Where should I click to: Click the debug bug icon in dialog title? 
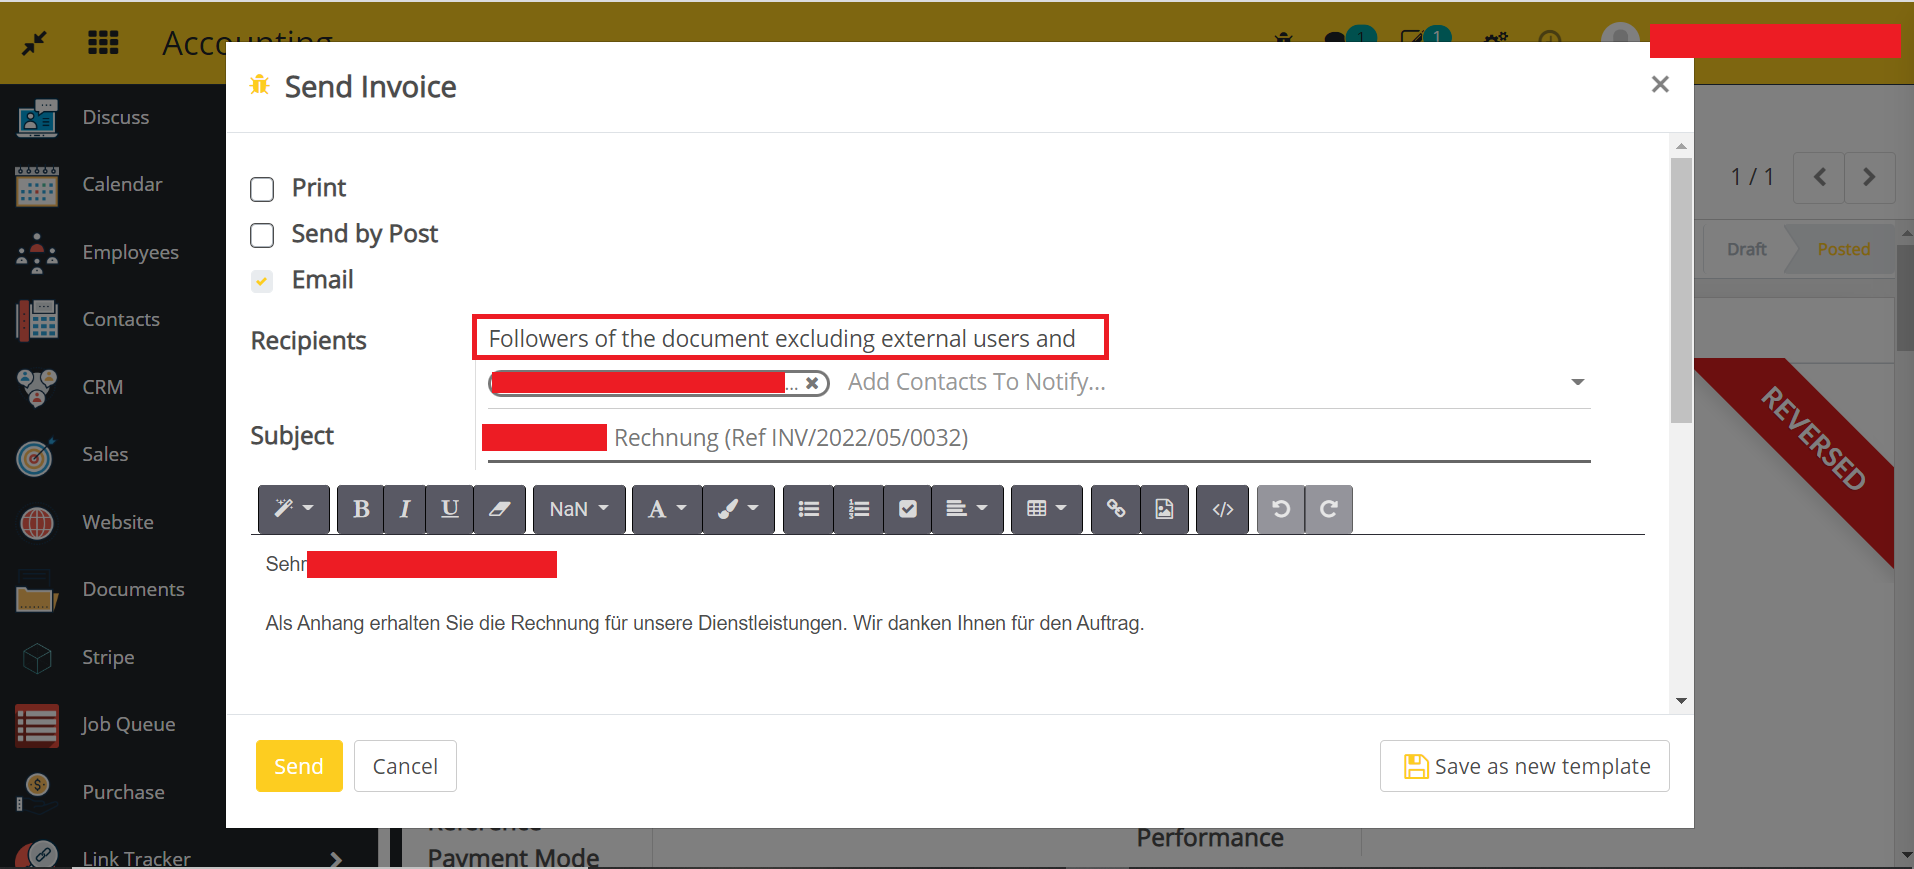coord(260,85)
